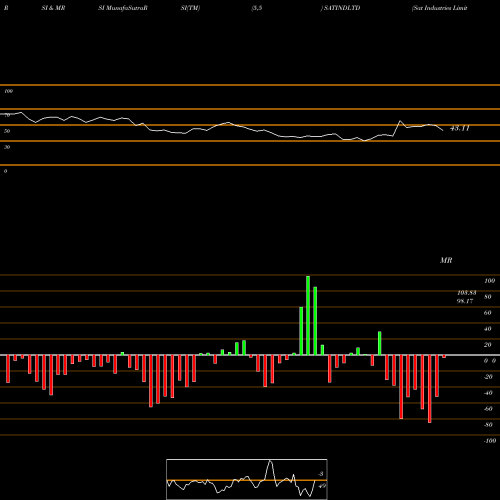Click the 'SI & MR' header label

pyautogui.click(x=53, y=8)
